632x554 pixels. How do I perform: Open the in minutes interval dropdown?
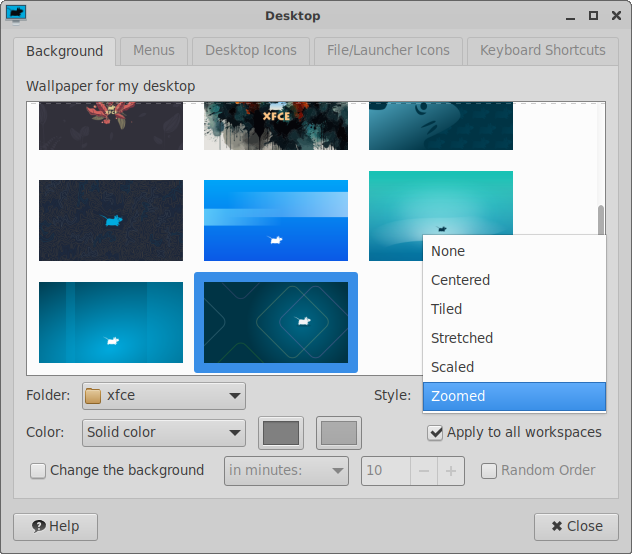click(286, 471)
